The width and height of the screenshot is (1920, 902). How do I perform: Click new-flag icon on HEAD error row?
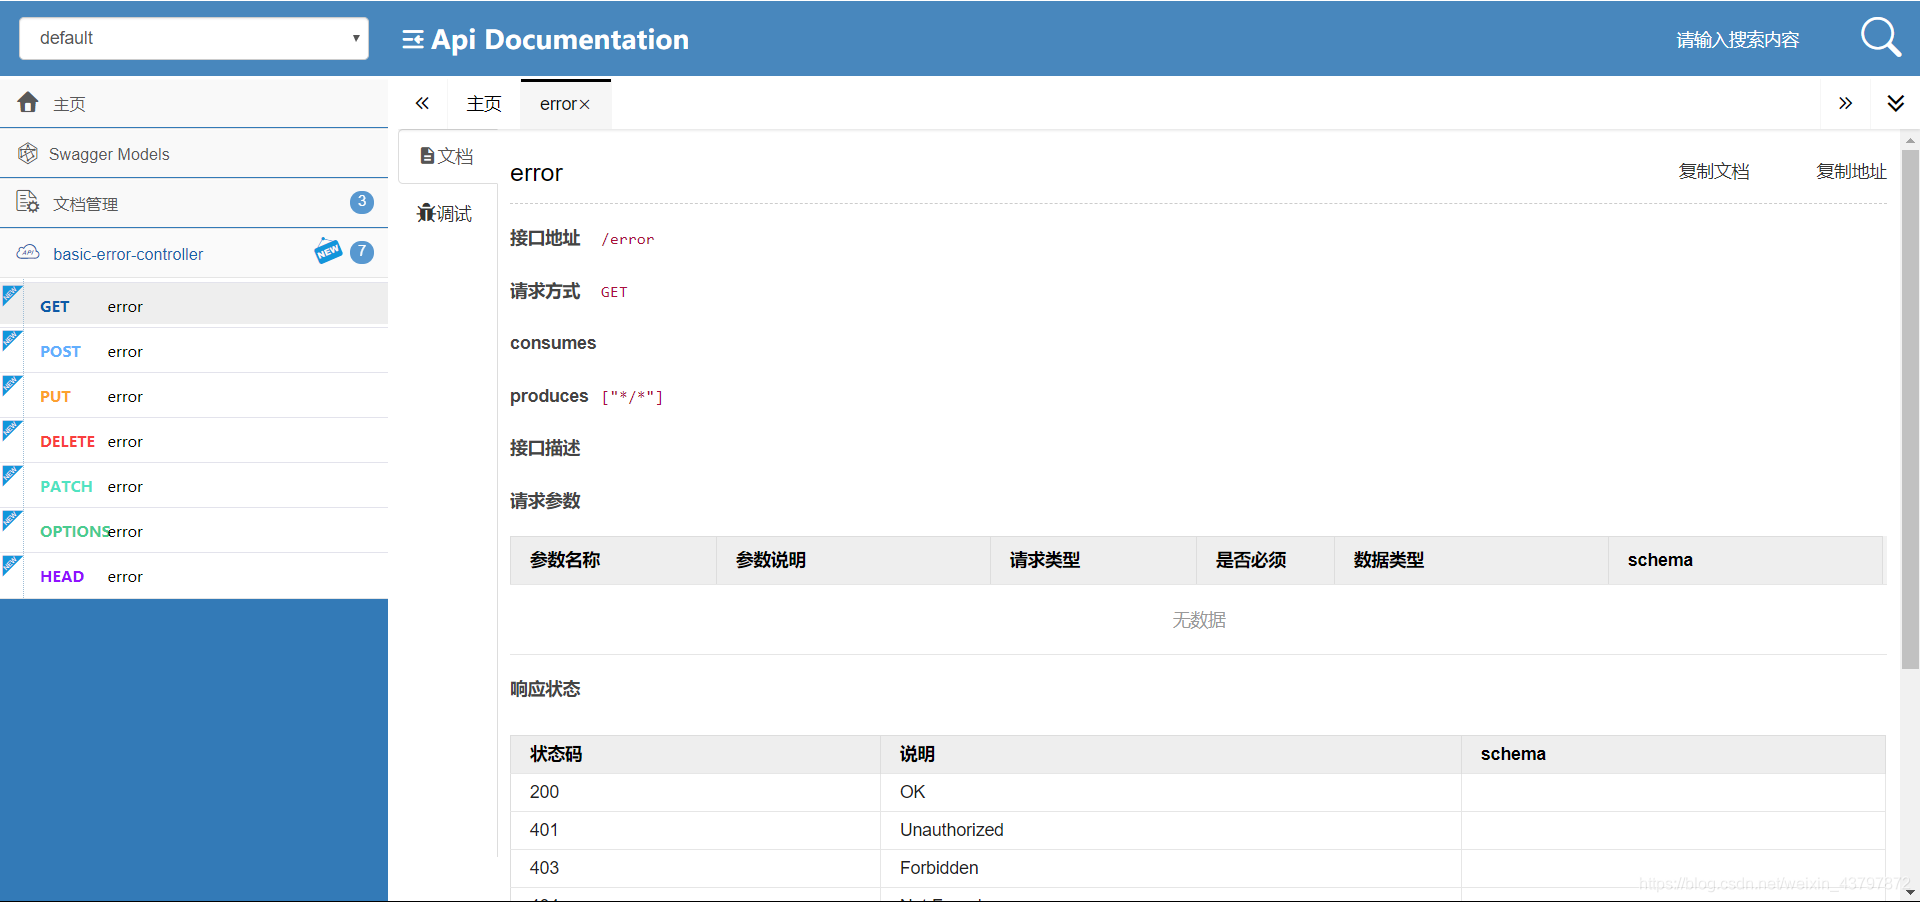(12, 565)
